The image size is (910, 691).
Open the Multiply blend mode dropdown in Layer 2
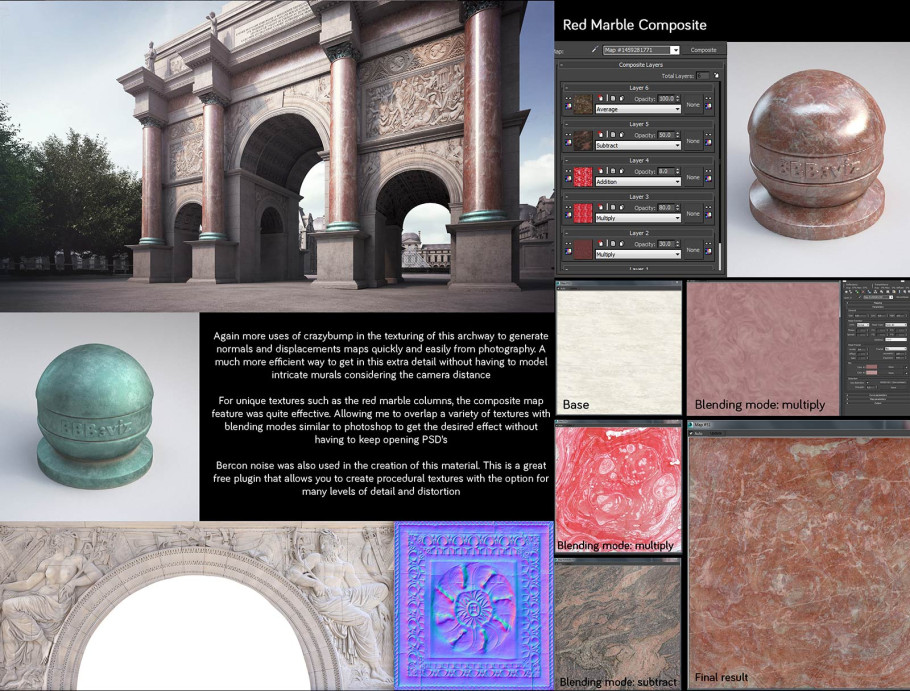pyautogui.click(x=638, y=254)
